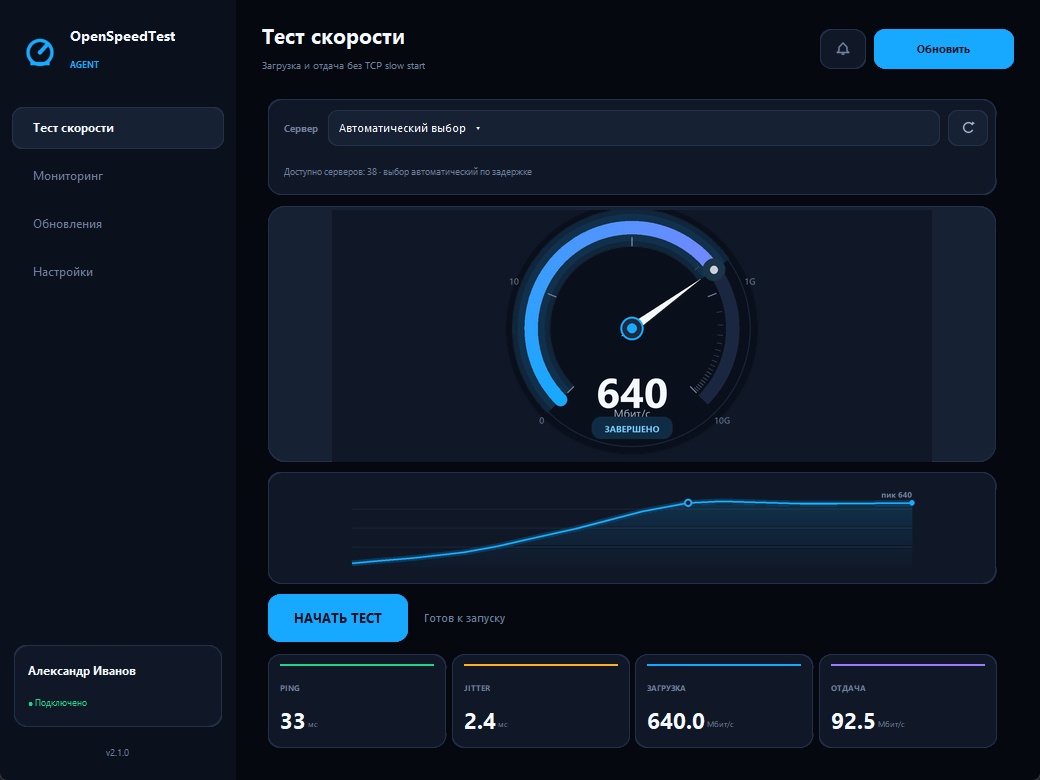This screenshot has height=780, width=1040.
Task: Click the white knob on gauge arc
Action: click(714, 270)
